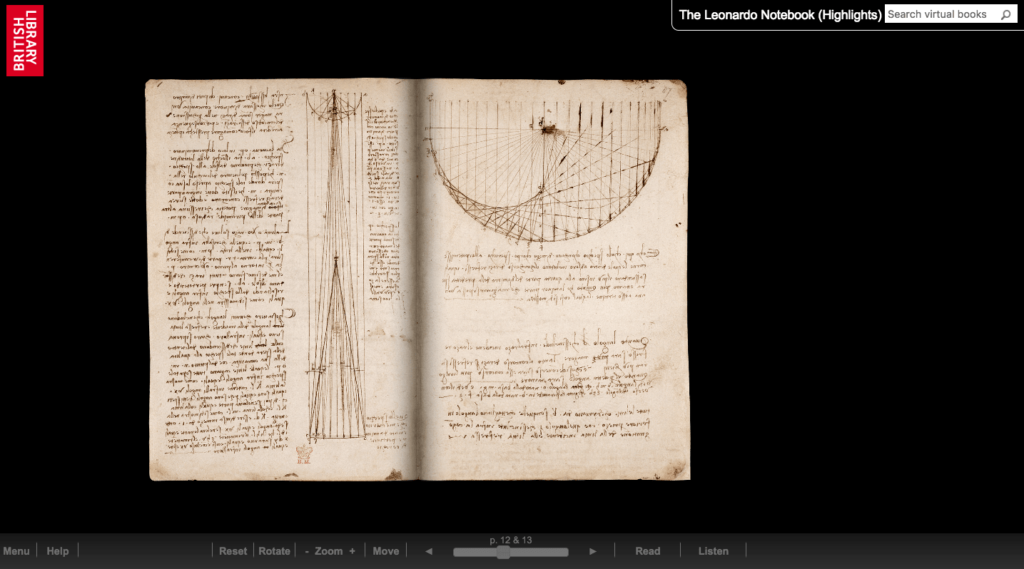The width and height of the screenshot is (1024, 569).
Task: Activate the Move tool
Action: [x=386, y=551]
